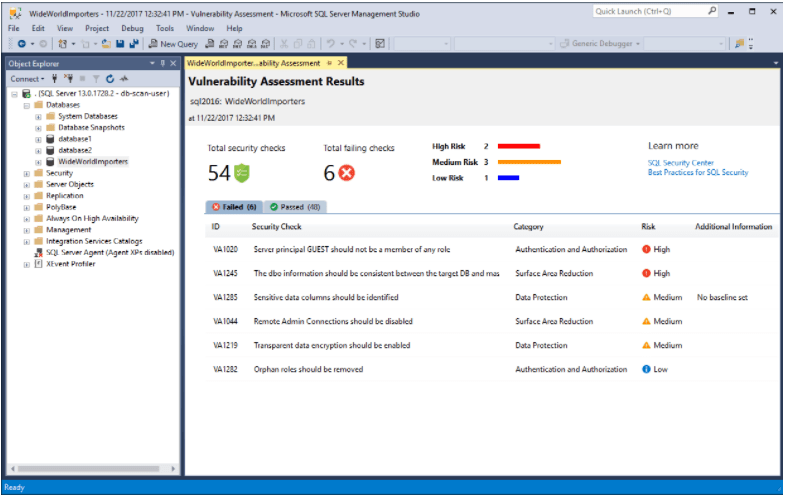Viewport: 786px width, 498px height.
Task: Select the VA1020 GUEST role check row
Action: (x=491, y=249)
